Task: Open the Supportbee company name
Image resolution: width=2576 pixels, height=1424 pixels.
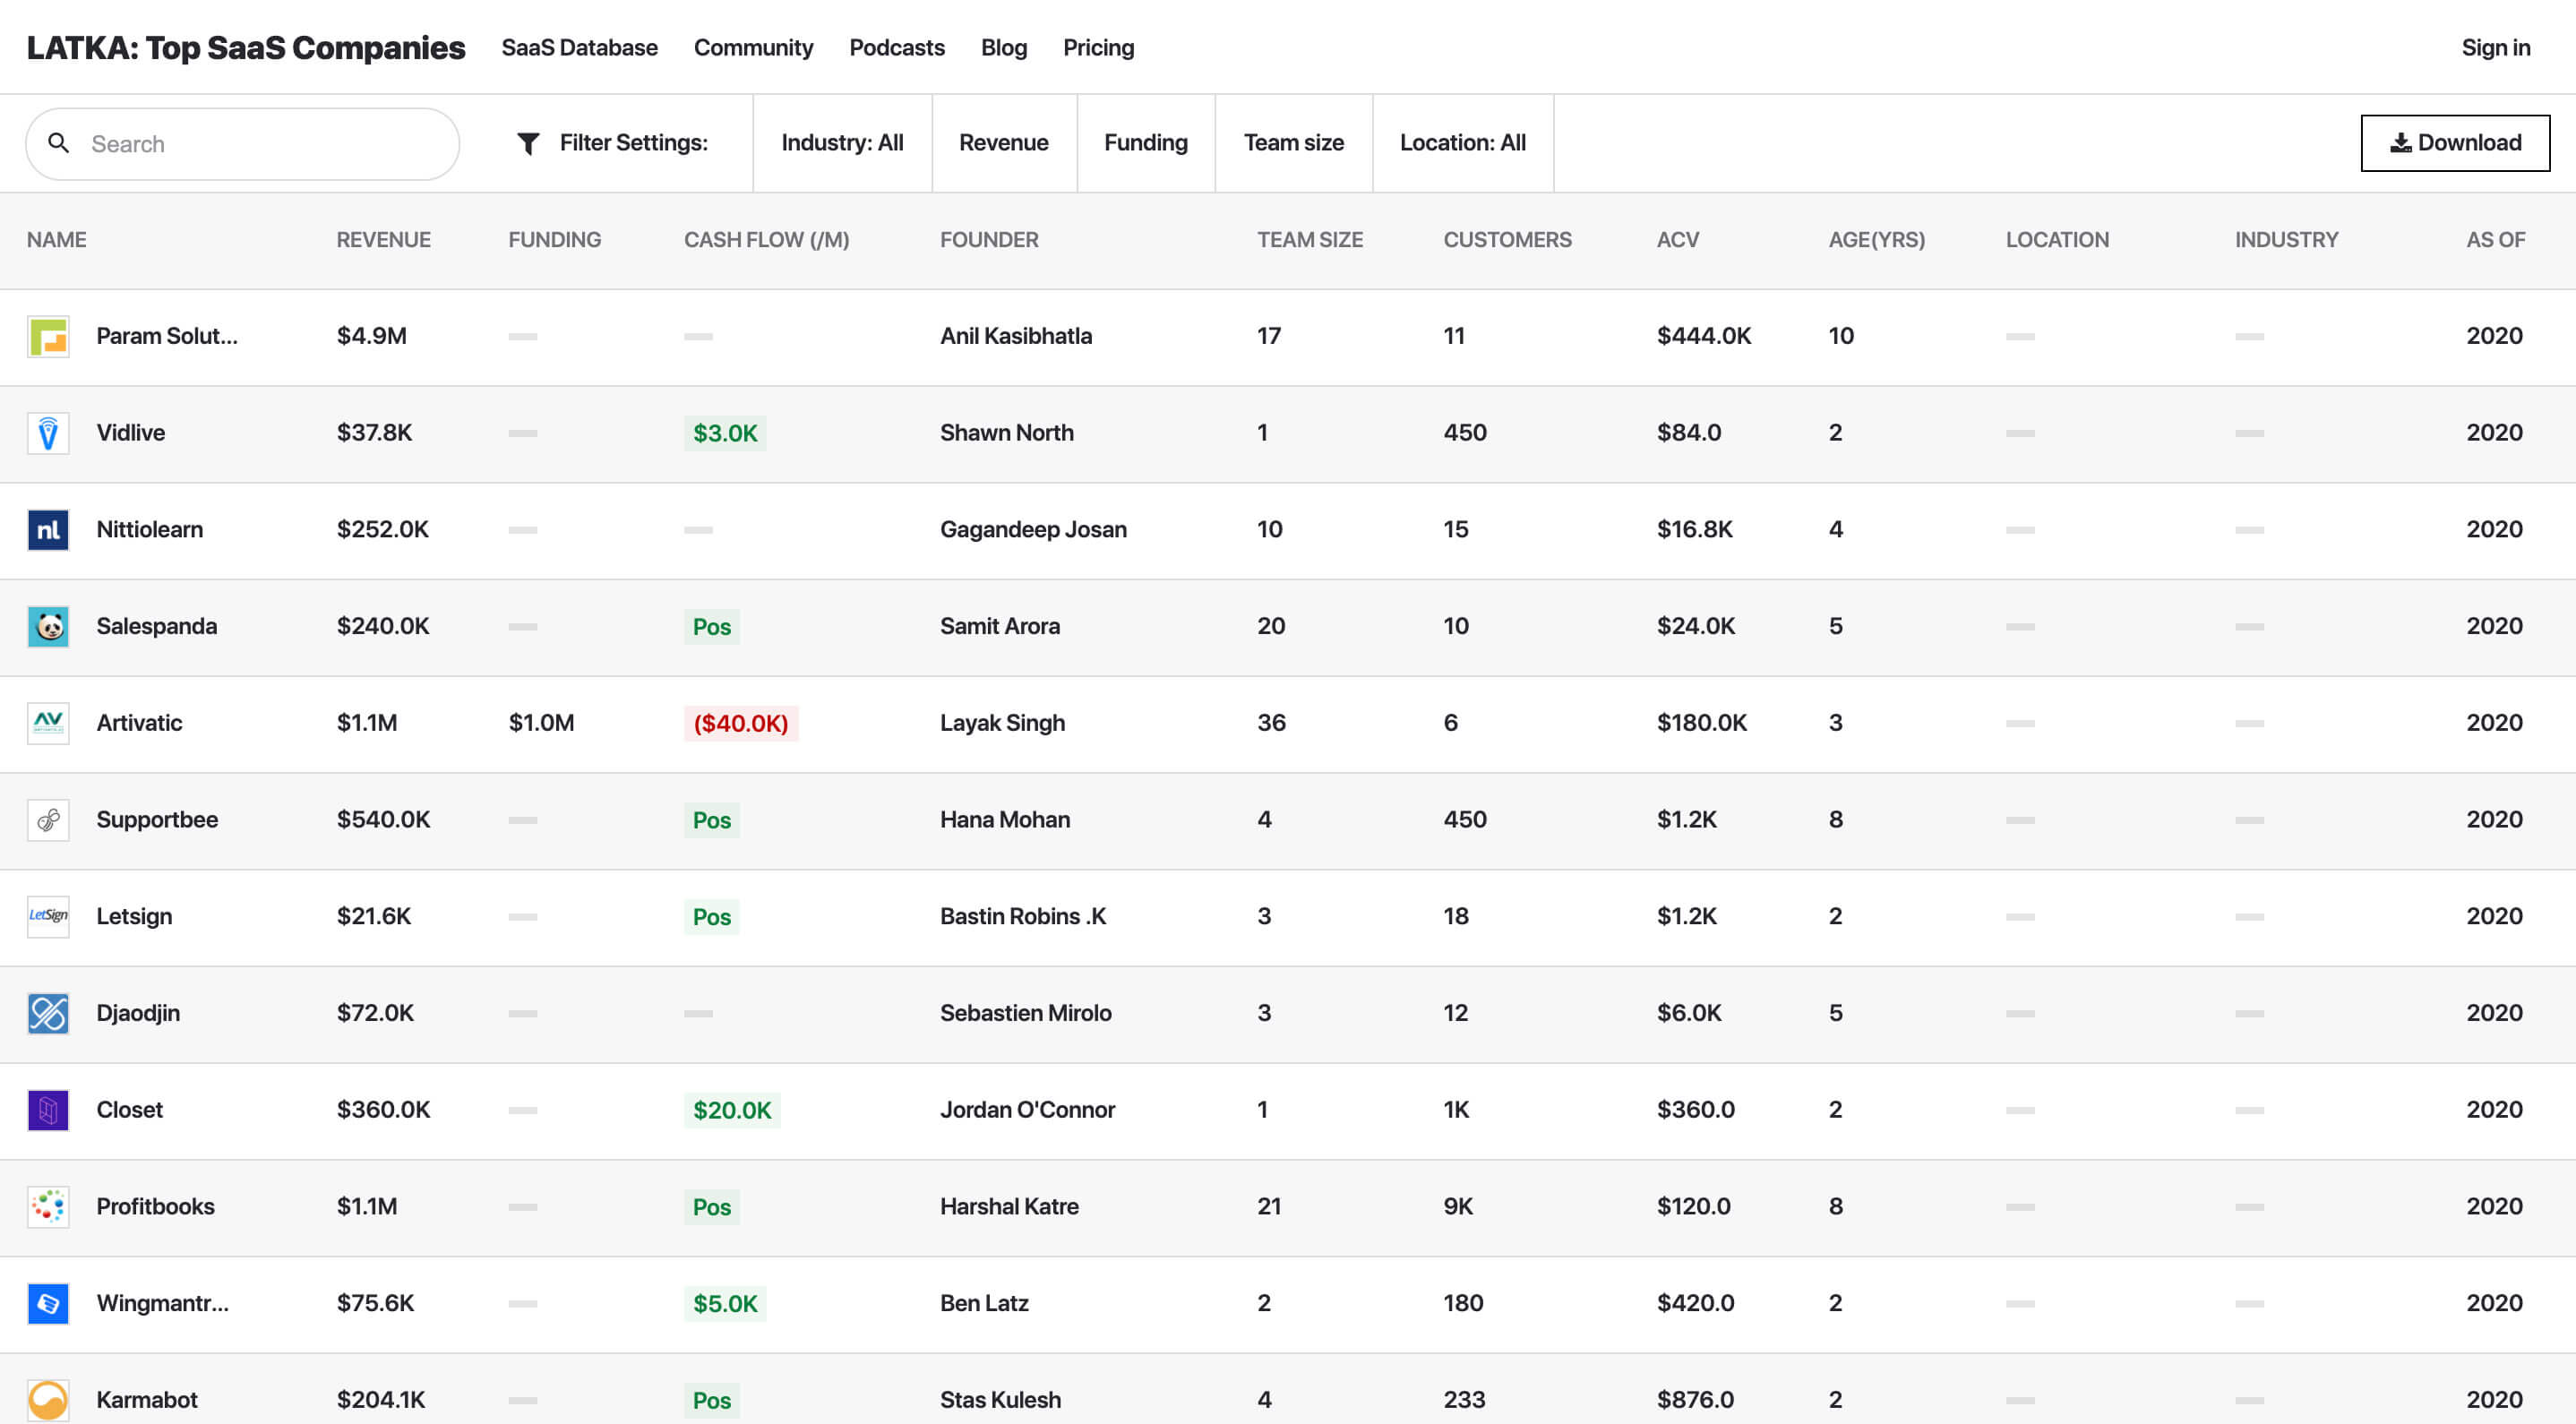Action: click(157, 820)
